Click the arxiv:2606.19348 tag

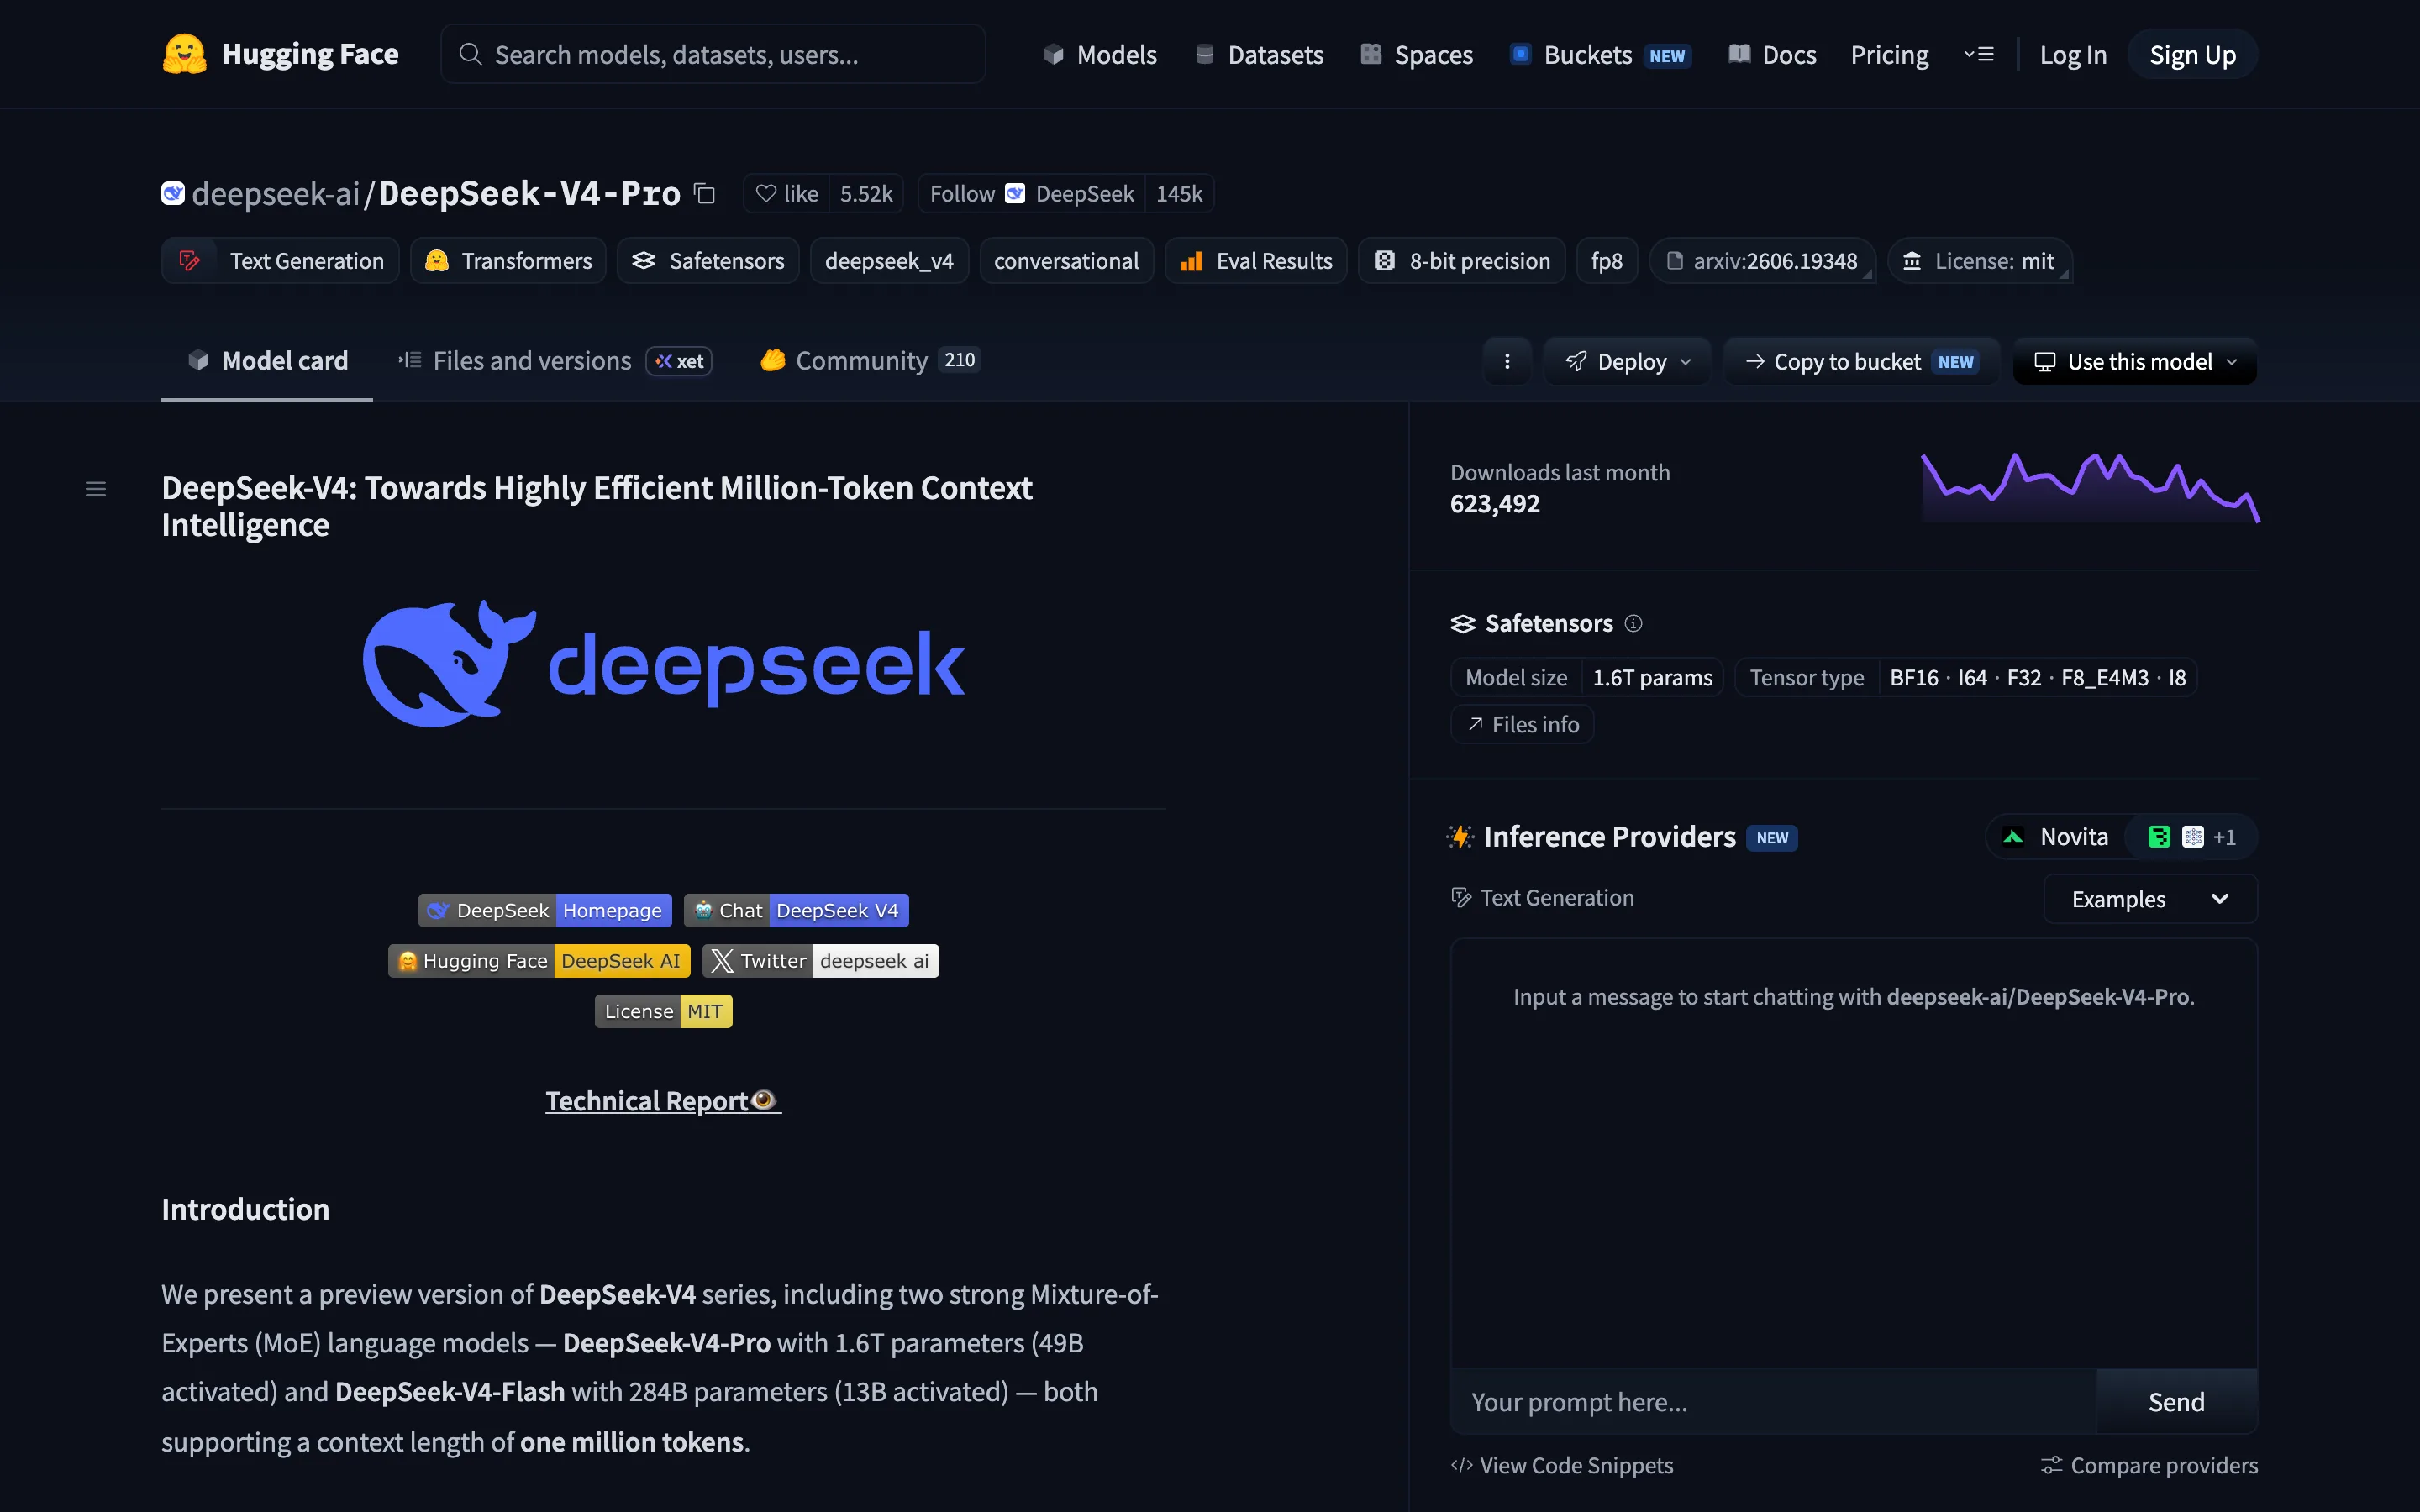click(1762, 261)
